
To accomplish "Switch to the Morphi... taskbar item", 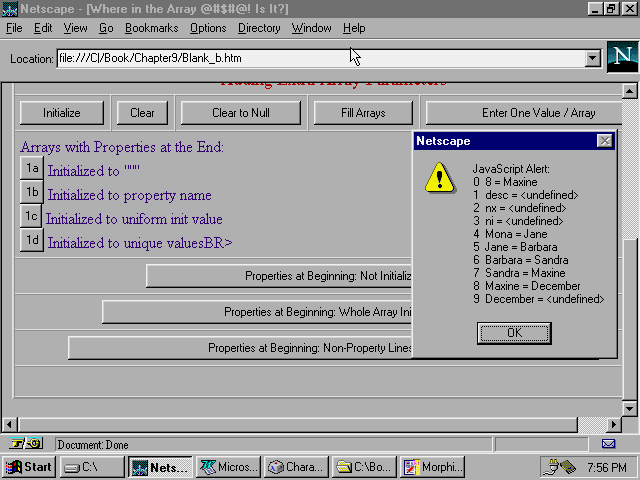I will click(433, 467).
